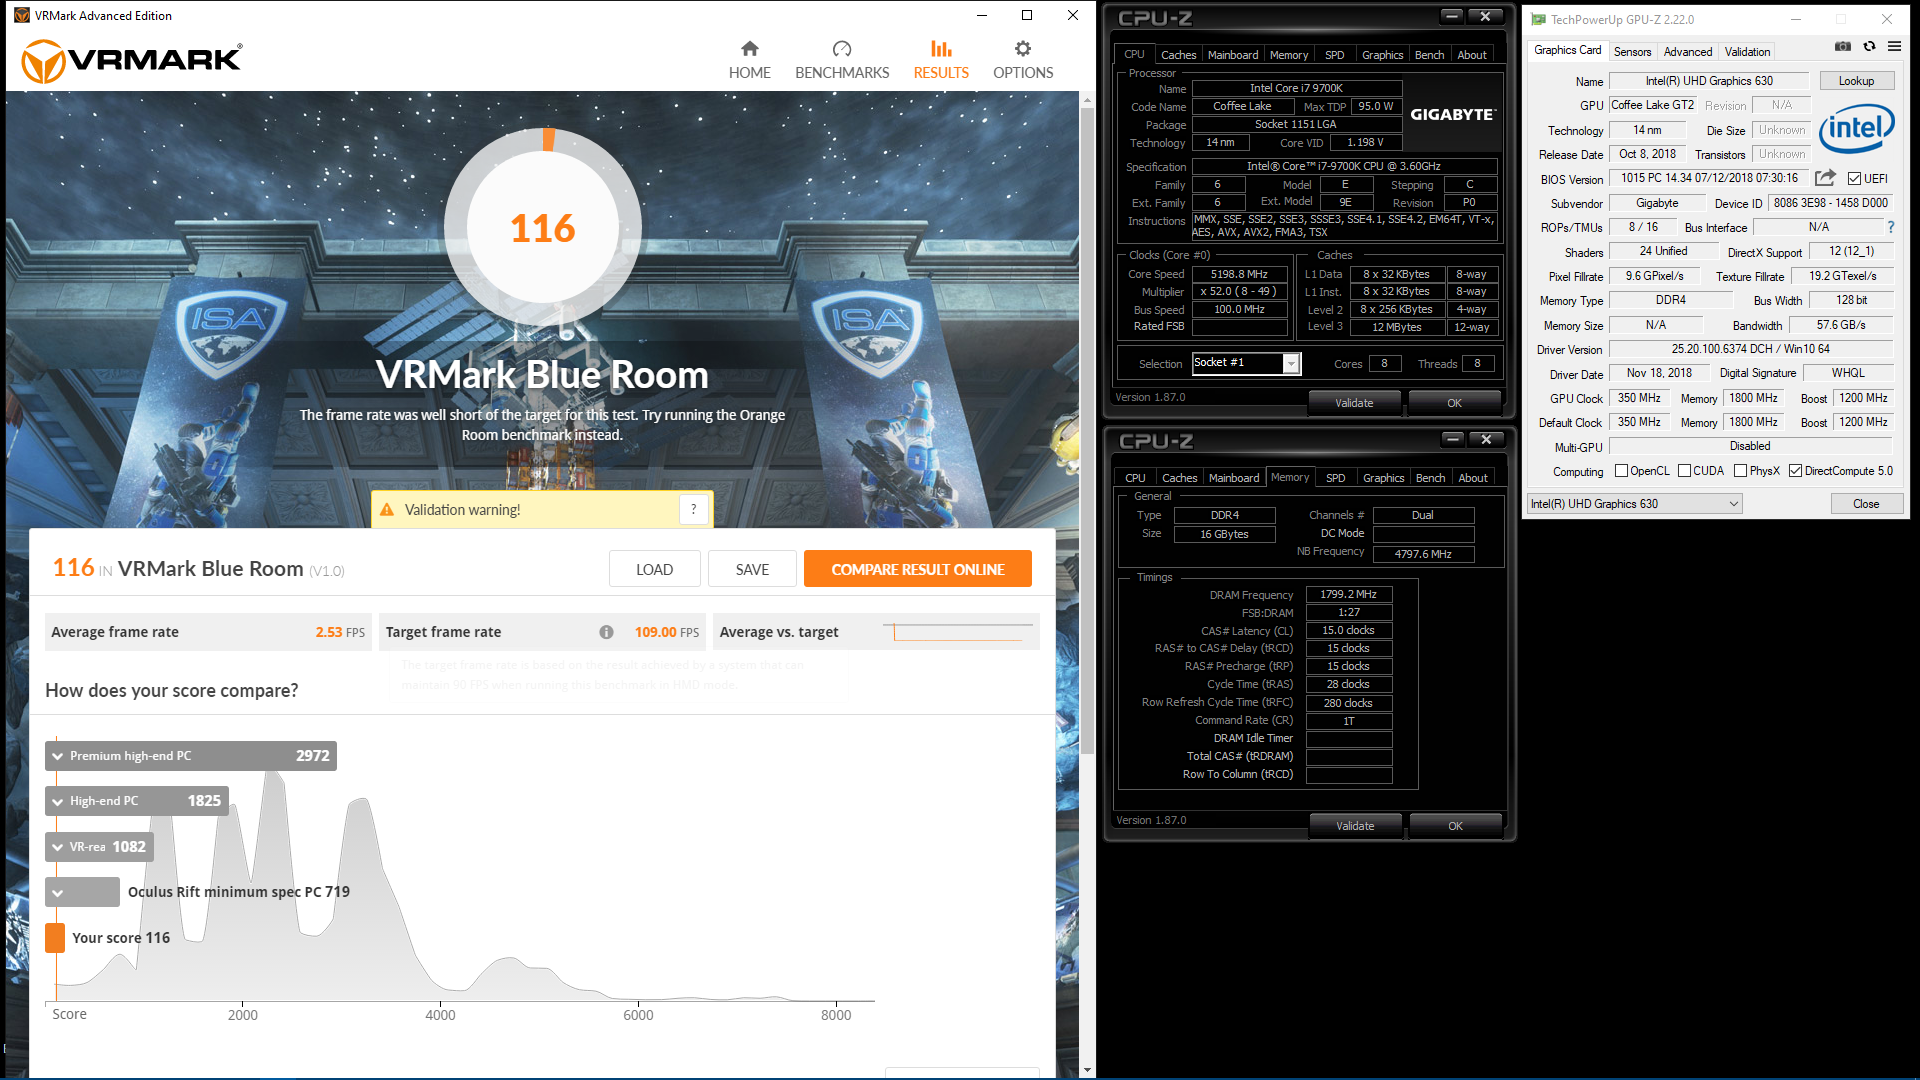
Task: Click the Average frame rate 2.53 FPS value
Action: 339,632
